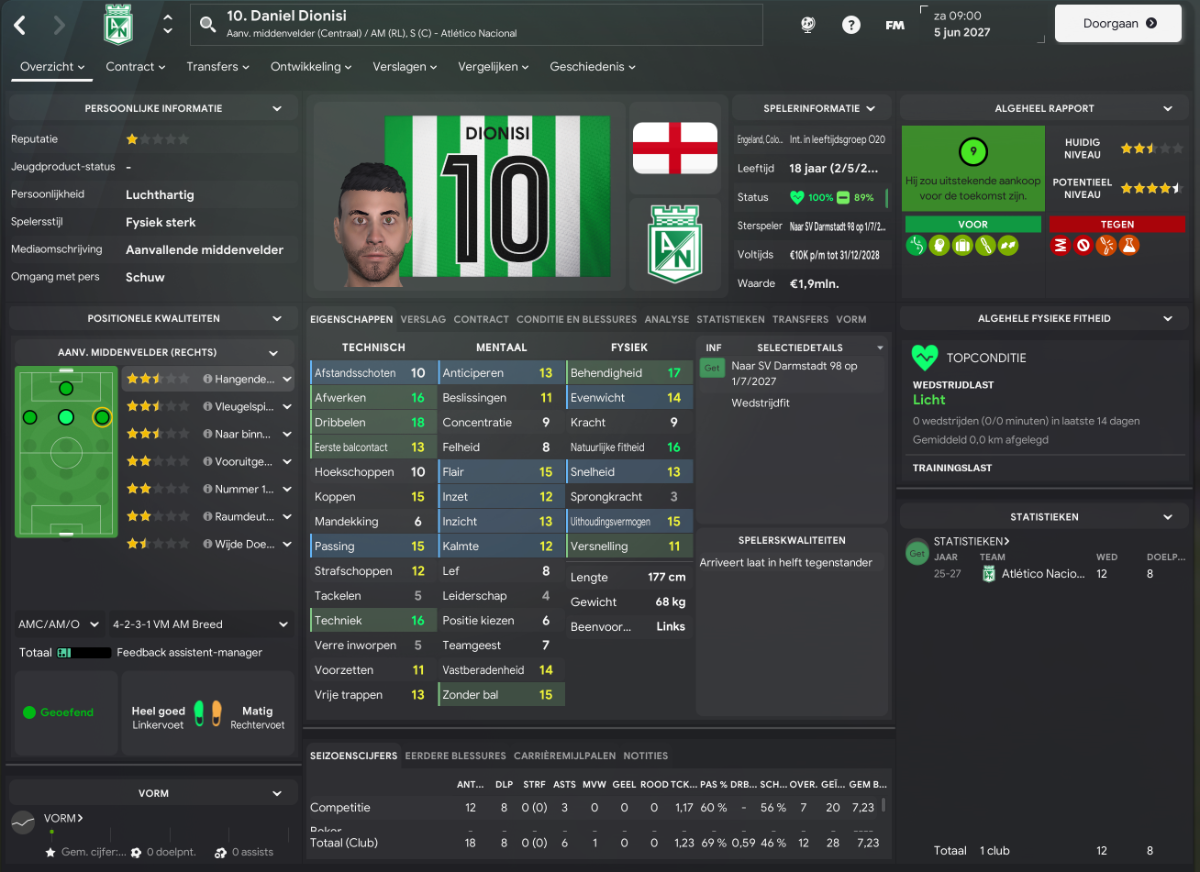This screenshot has width=1200, height=872.
Task: Click the Atlético Nacional club badge in header
Action: click(119, 24)
